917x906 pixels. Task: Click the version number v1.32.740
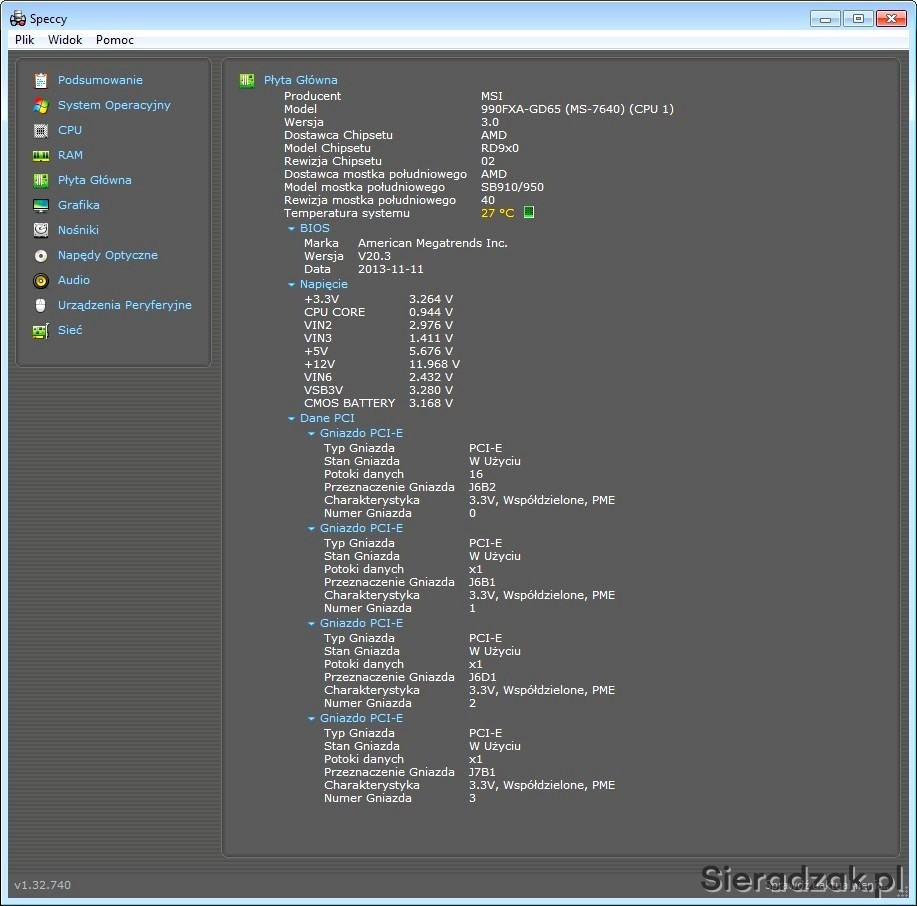43,885
